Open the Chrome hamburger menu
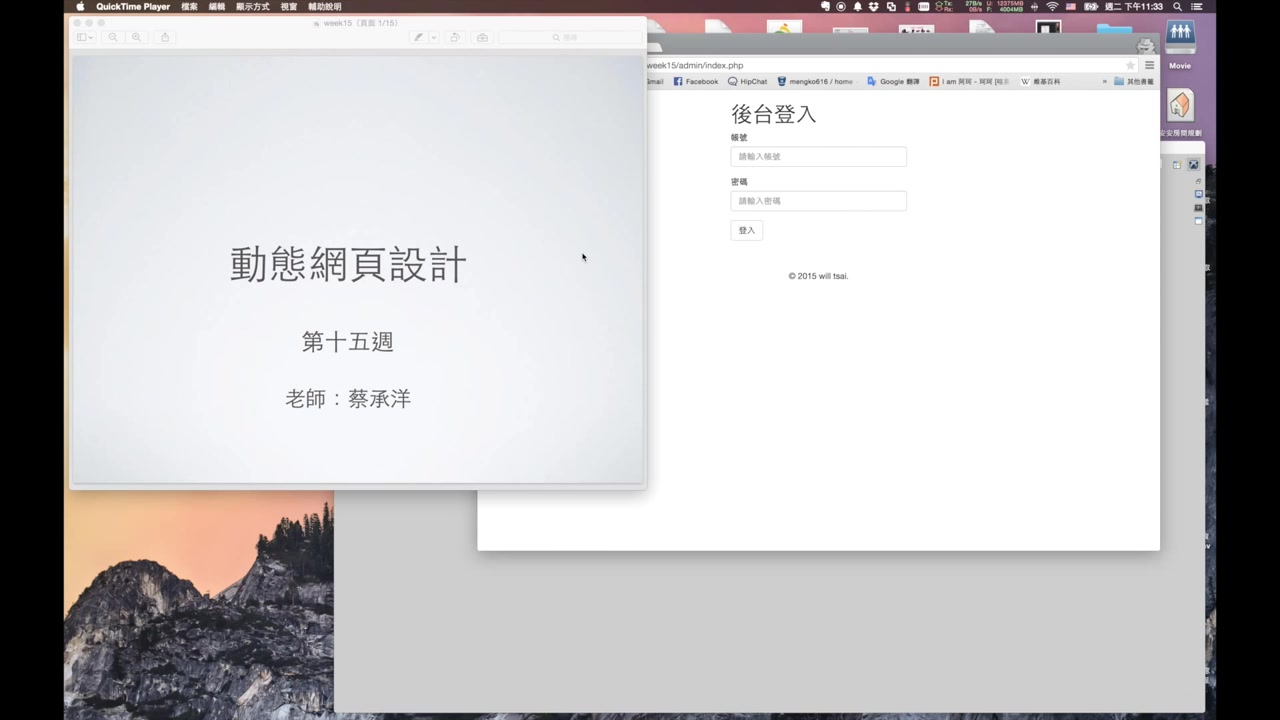 click(1149, 65)
